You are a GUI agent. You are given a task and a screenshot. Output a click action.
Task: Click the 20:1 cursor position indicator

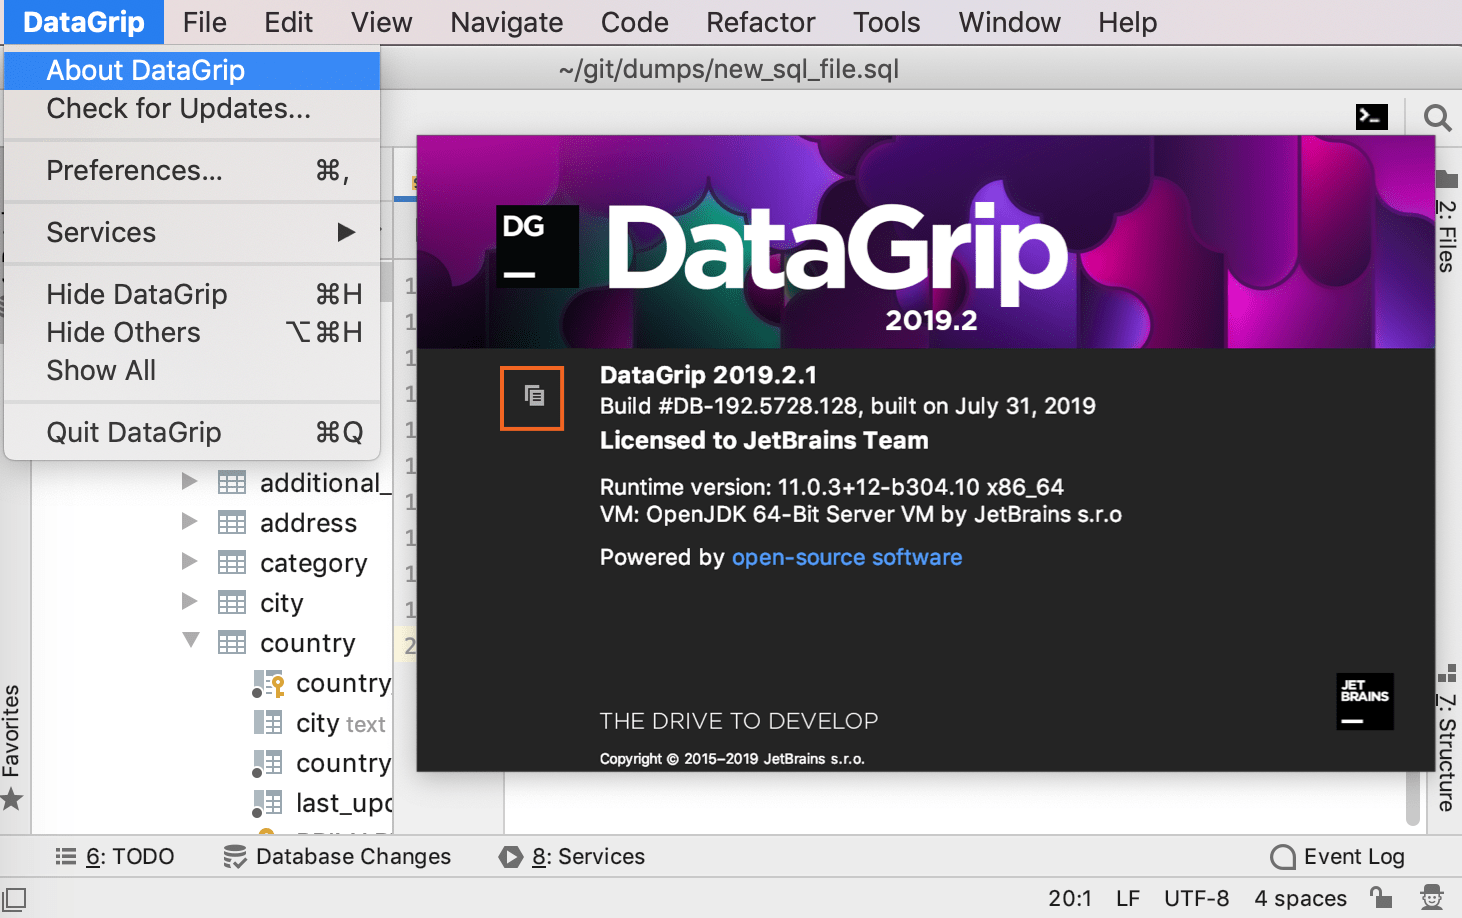pyautogui.click(x=1070, y=898)
